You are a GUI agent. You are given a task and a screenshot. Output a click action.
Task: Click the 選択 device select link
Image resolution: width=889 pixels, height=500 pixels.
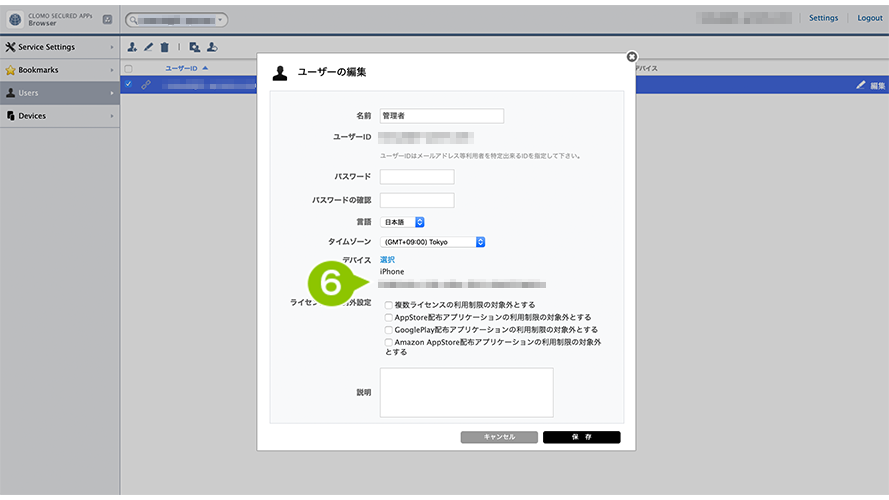coord(387,260)
